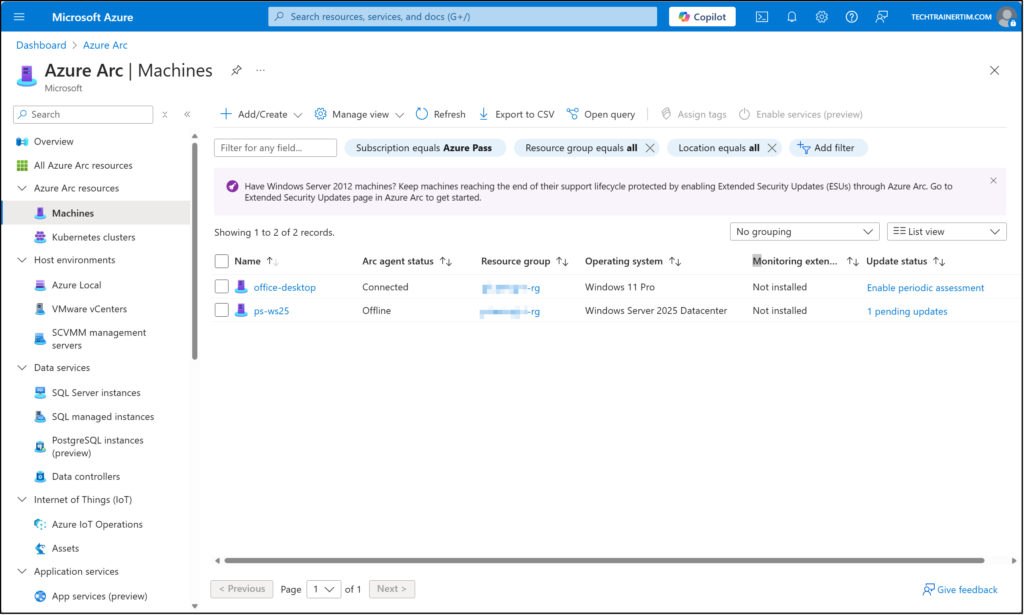Remove the Location equals all filter
Viewport: 1024px width, 615px height.
[x=772, y=148]
